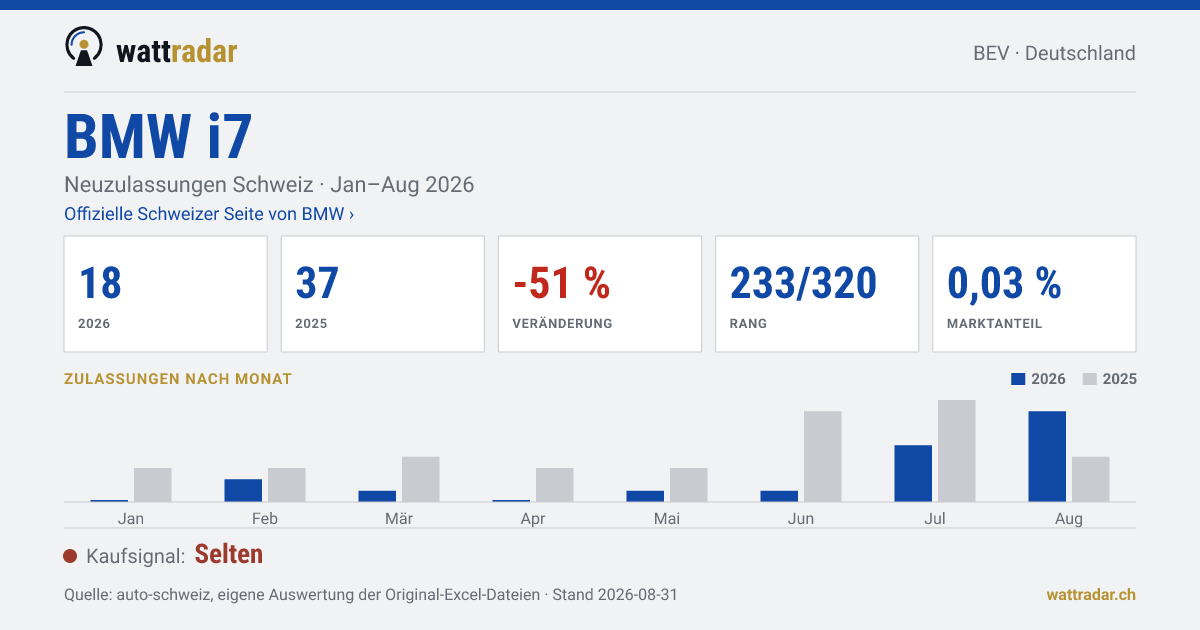
Task: Click the gray 2025 bar for August
Action: coord(1091,479)
